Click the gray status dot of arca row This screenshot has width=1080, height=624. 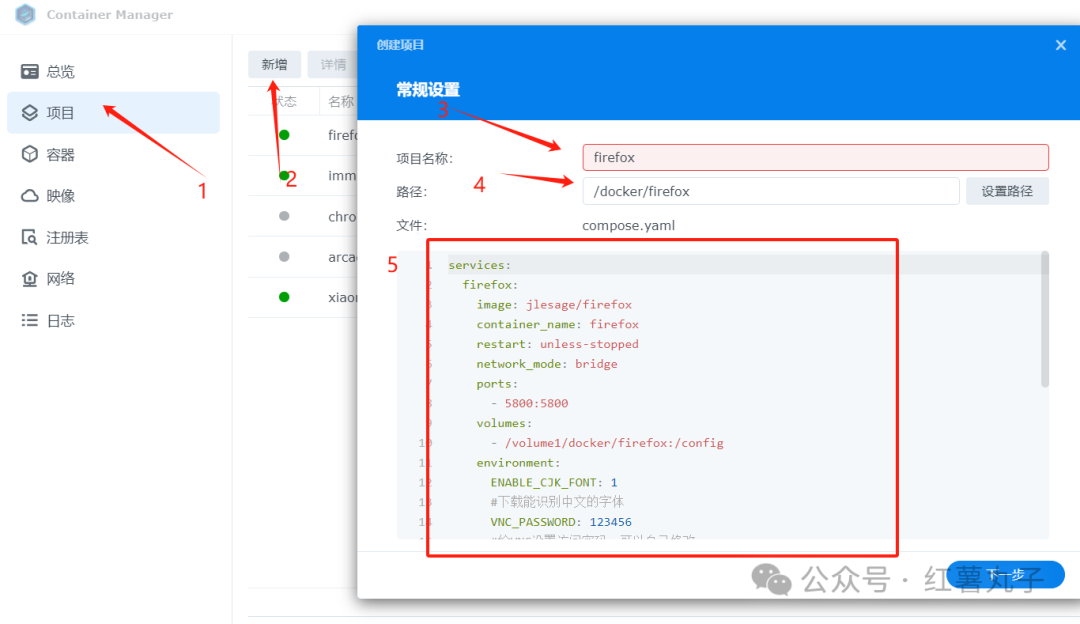(284, 257)
